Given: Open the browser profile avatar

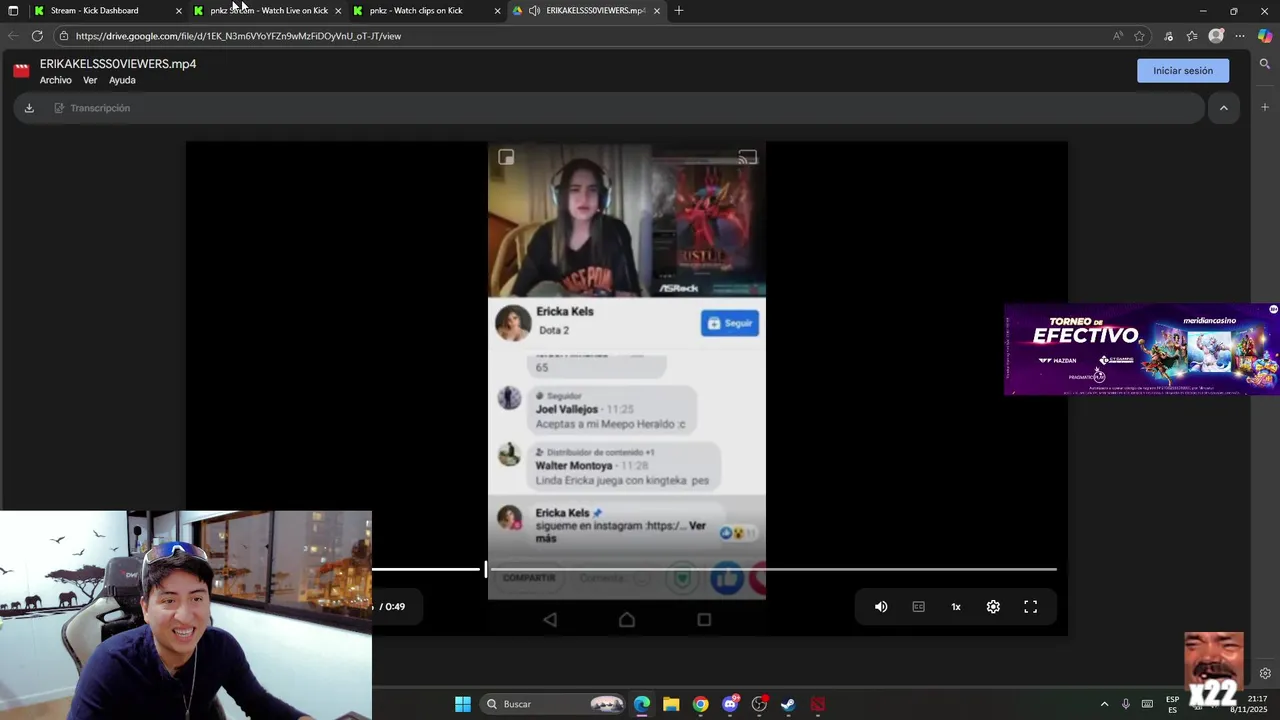Looking at the screenshot, I should (1216, 36).
